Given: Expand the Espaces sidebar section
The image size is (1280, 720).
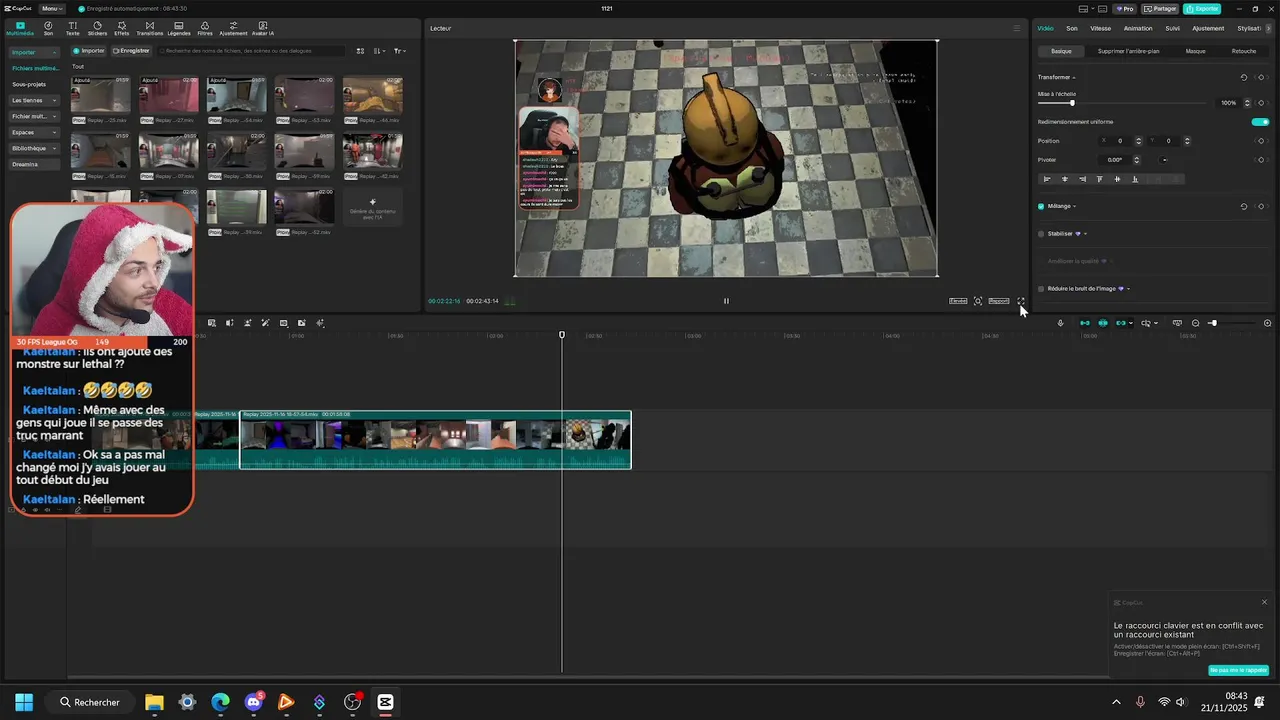Looking at the screenshot, I should (34, 132).
